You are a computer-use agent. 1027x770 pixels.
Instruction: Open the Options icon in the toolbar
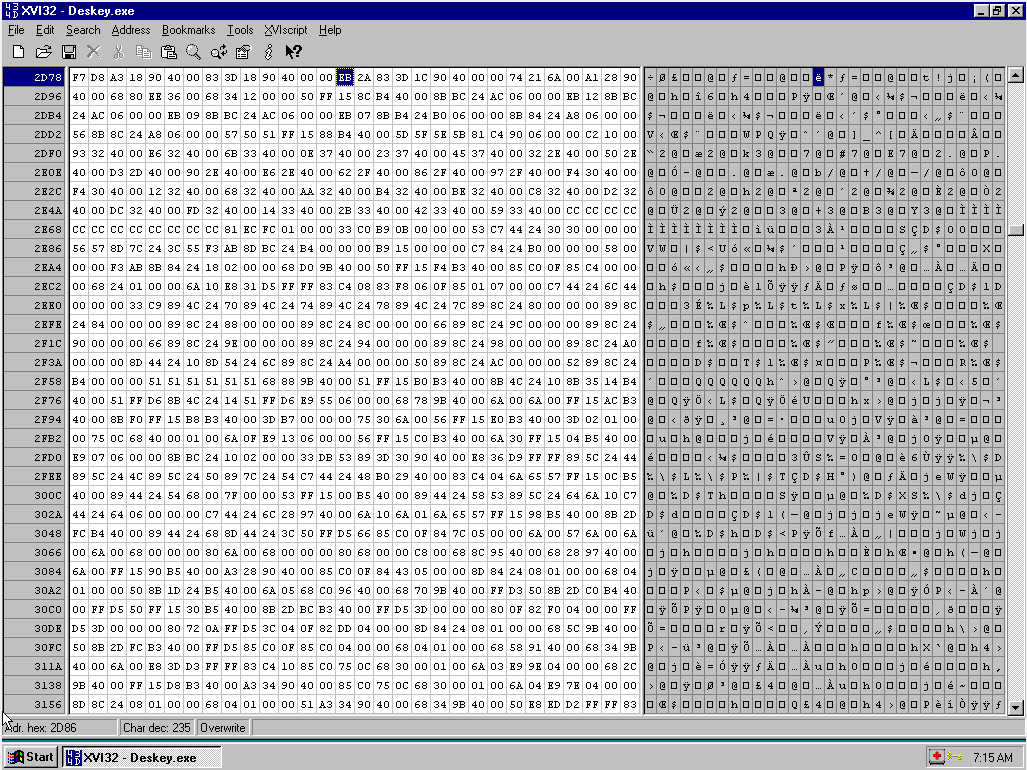pyautogui.click(x=243, y=51)
